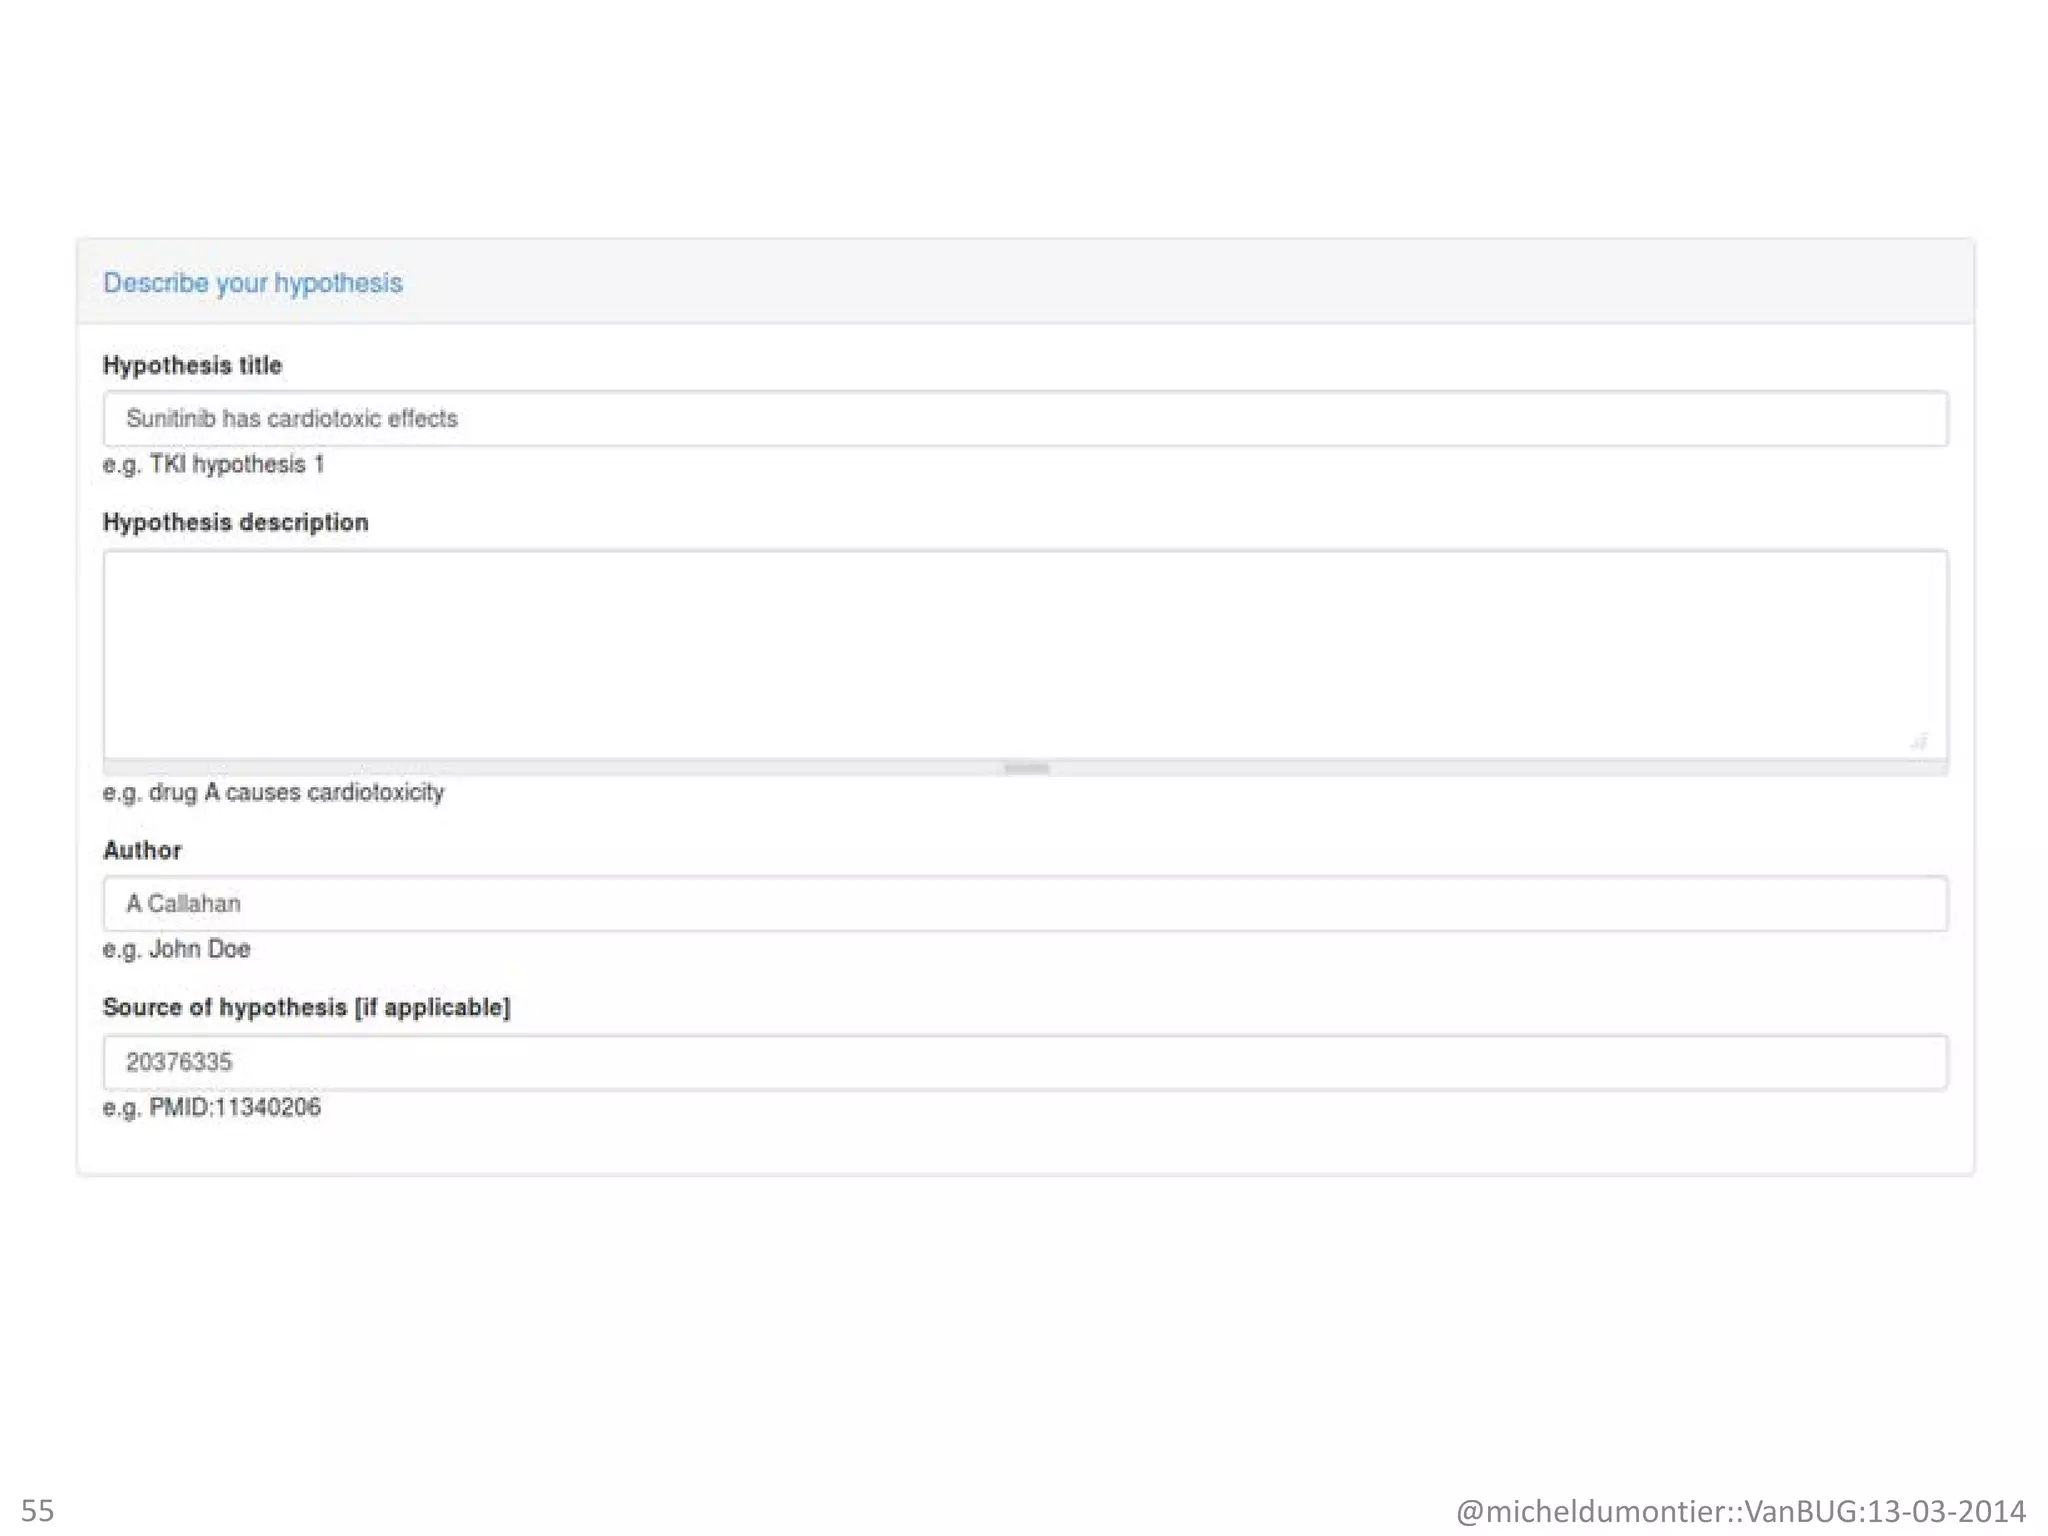
Task: Click the hint 'e.g. drug A causes cardiotoxicity'
Action: 273,792
